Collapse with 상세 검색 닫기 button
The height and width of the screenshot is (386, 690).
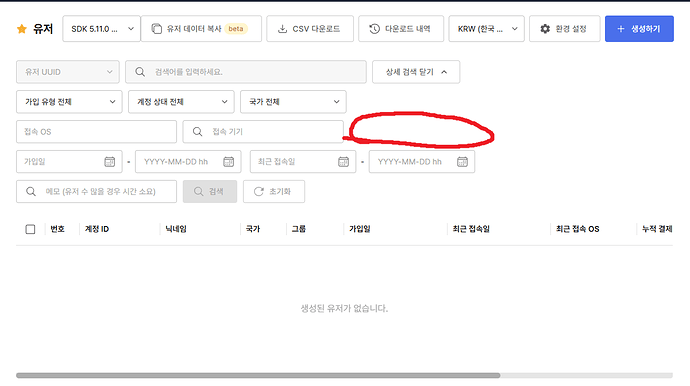416,72
